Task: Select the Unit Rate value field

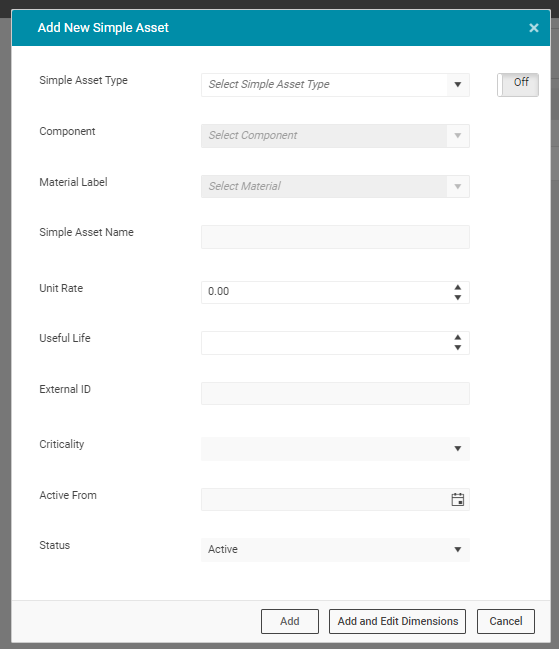Action: pos(325,293)
